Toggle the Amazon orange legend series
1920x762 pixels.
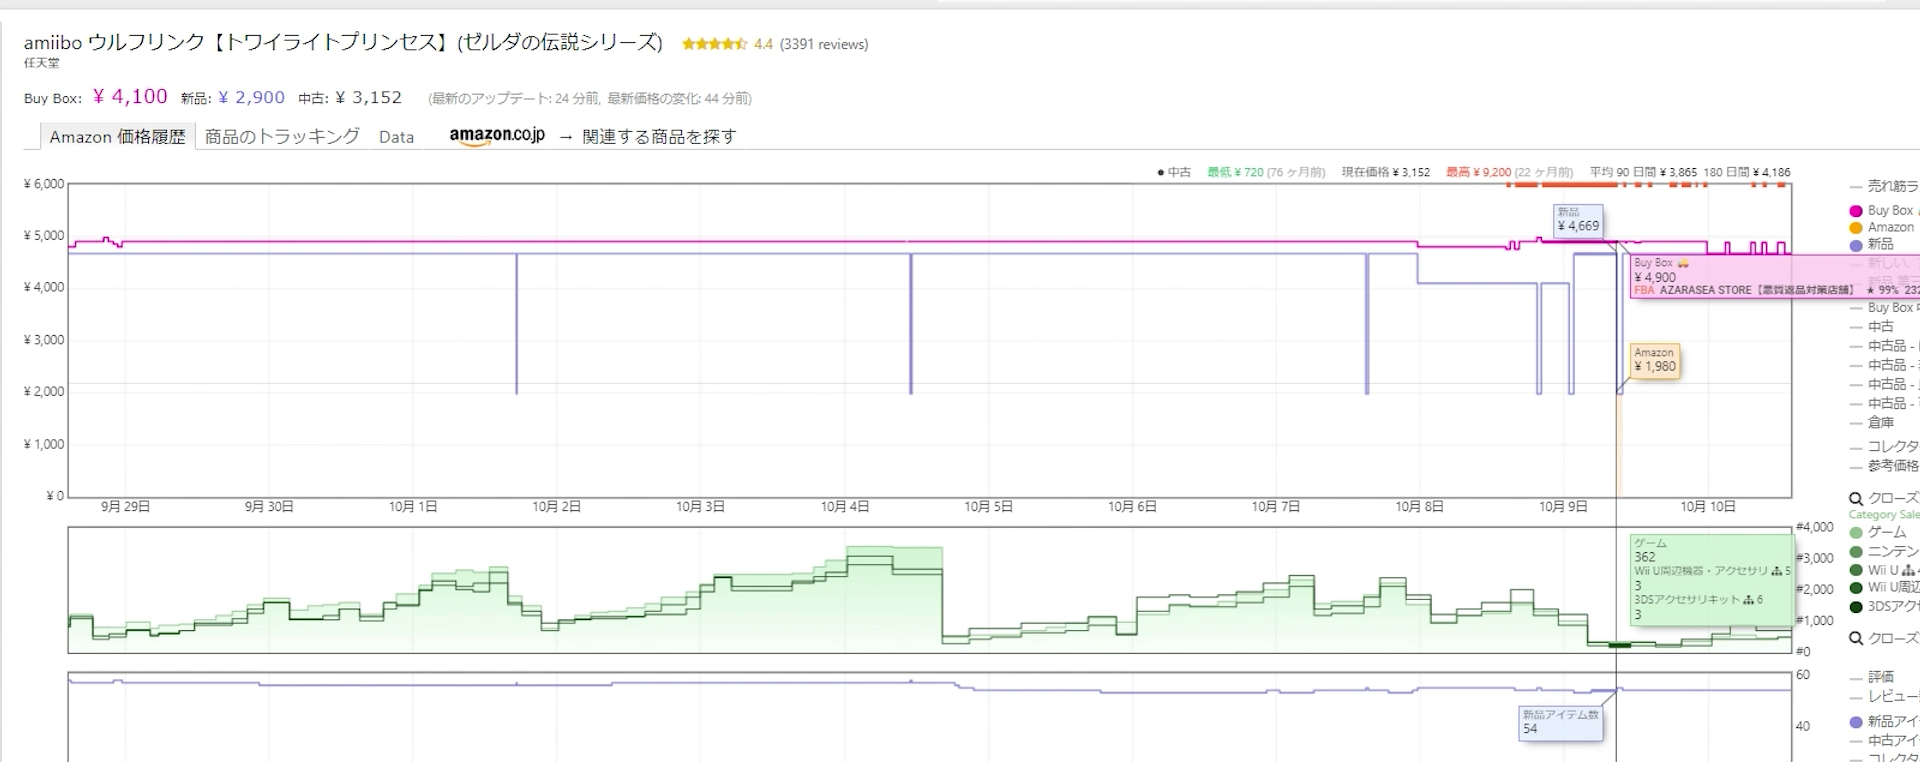[1856, 228]
